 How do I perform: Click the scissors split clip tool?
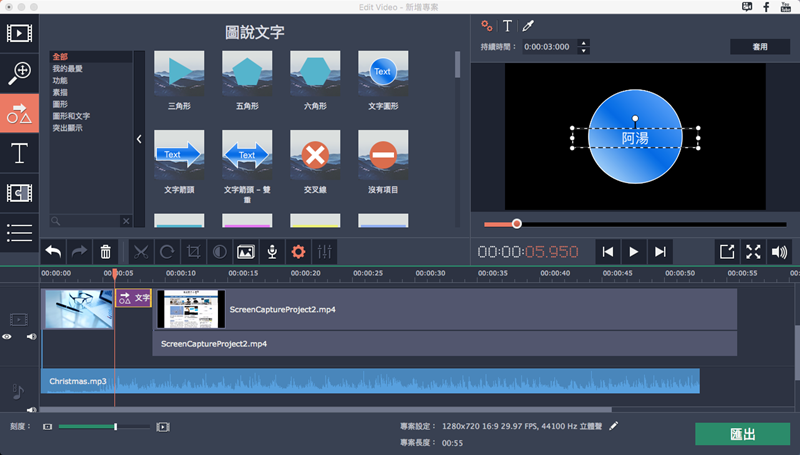click(140, 252)
